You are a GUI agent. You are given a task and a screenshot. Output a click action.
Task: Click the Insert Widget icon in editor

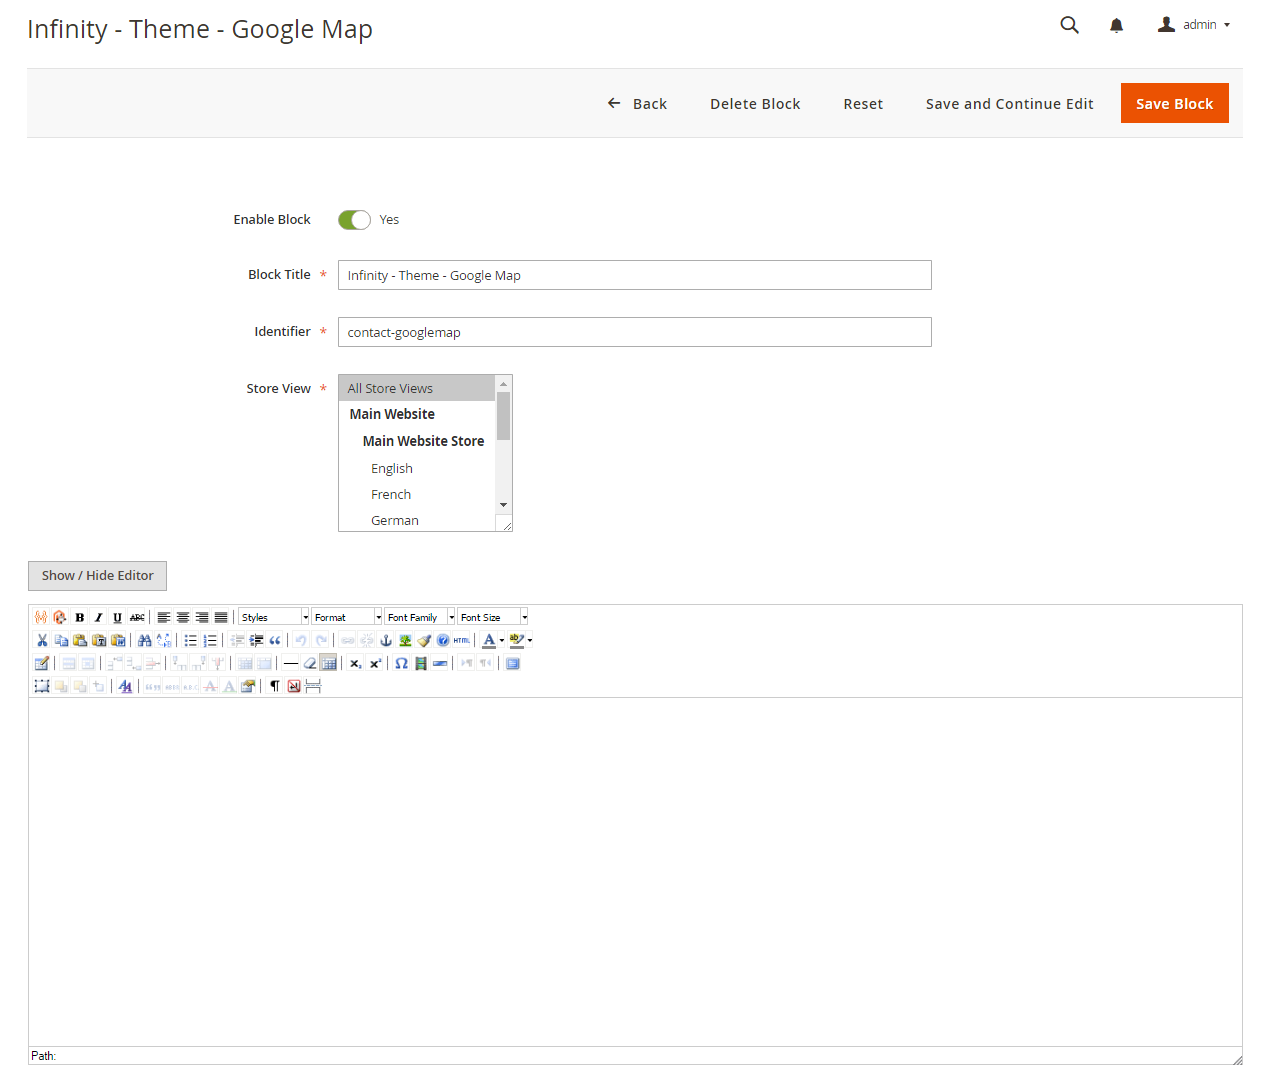point(60,617)
